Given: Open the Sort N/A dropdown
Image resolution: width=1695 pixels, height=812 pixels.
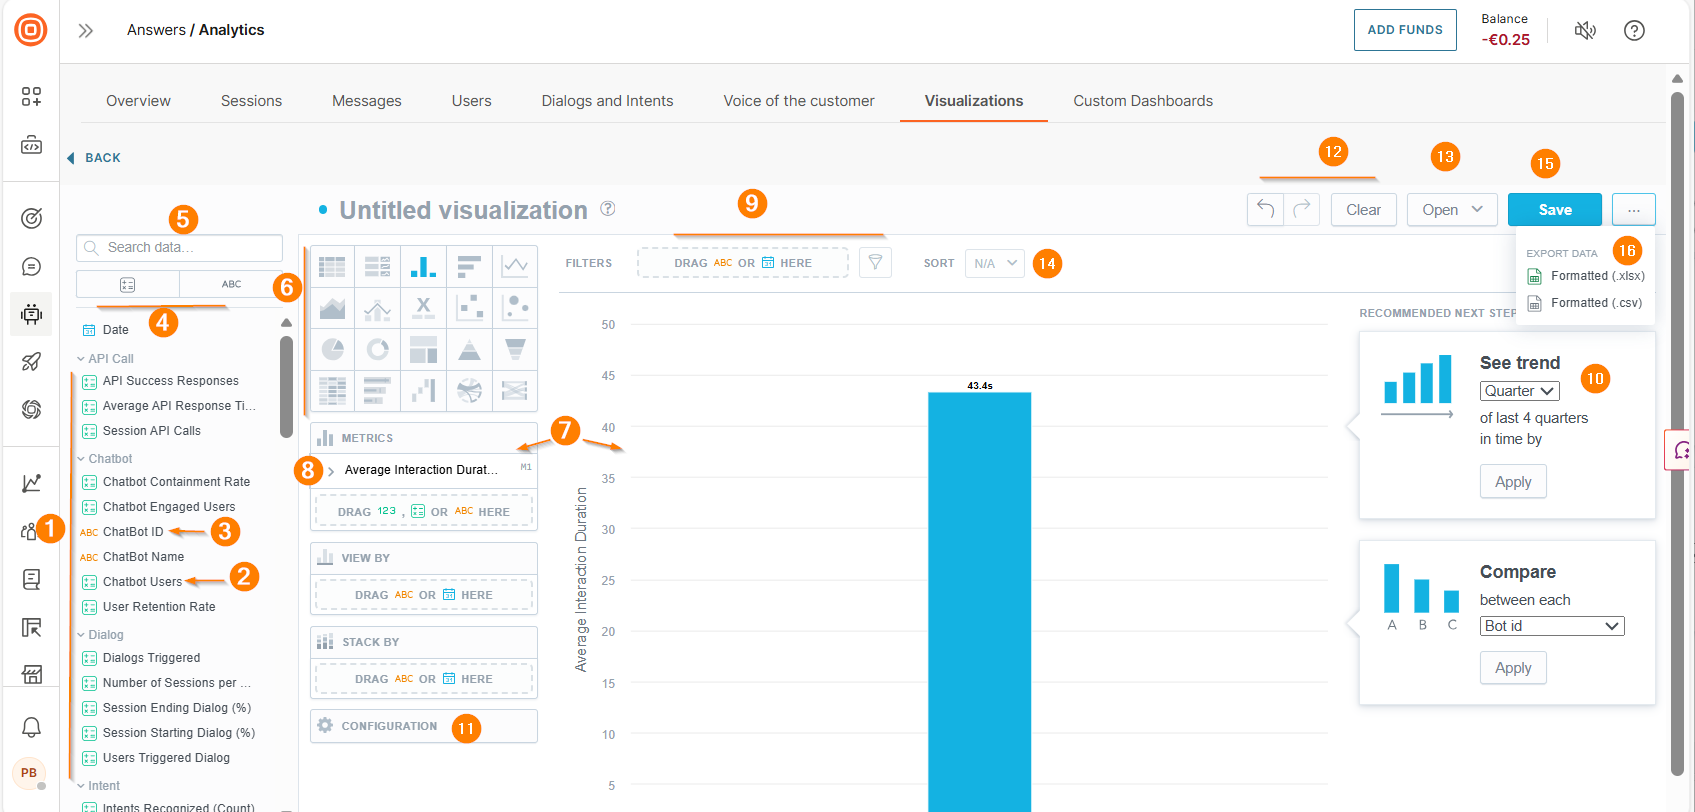Looking at the screenshot, I should click(x=995, y=263).
